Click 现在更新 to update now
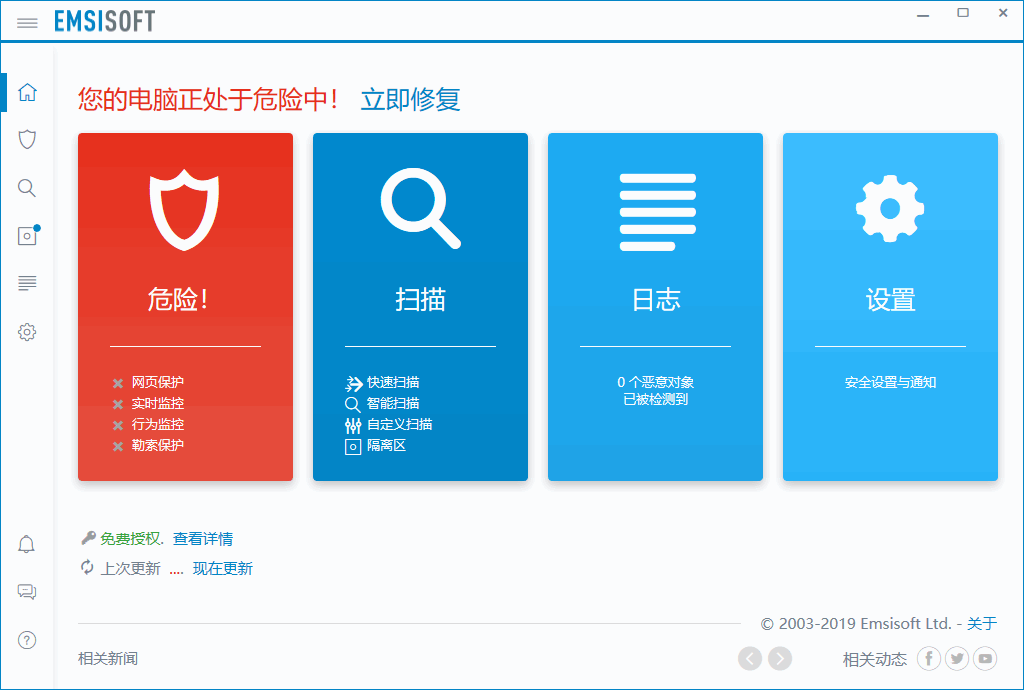Image resolution: width=1024 pixels, height=690 pixels. [x=220, y=568]
